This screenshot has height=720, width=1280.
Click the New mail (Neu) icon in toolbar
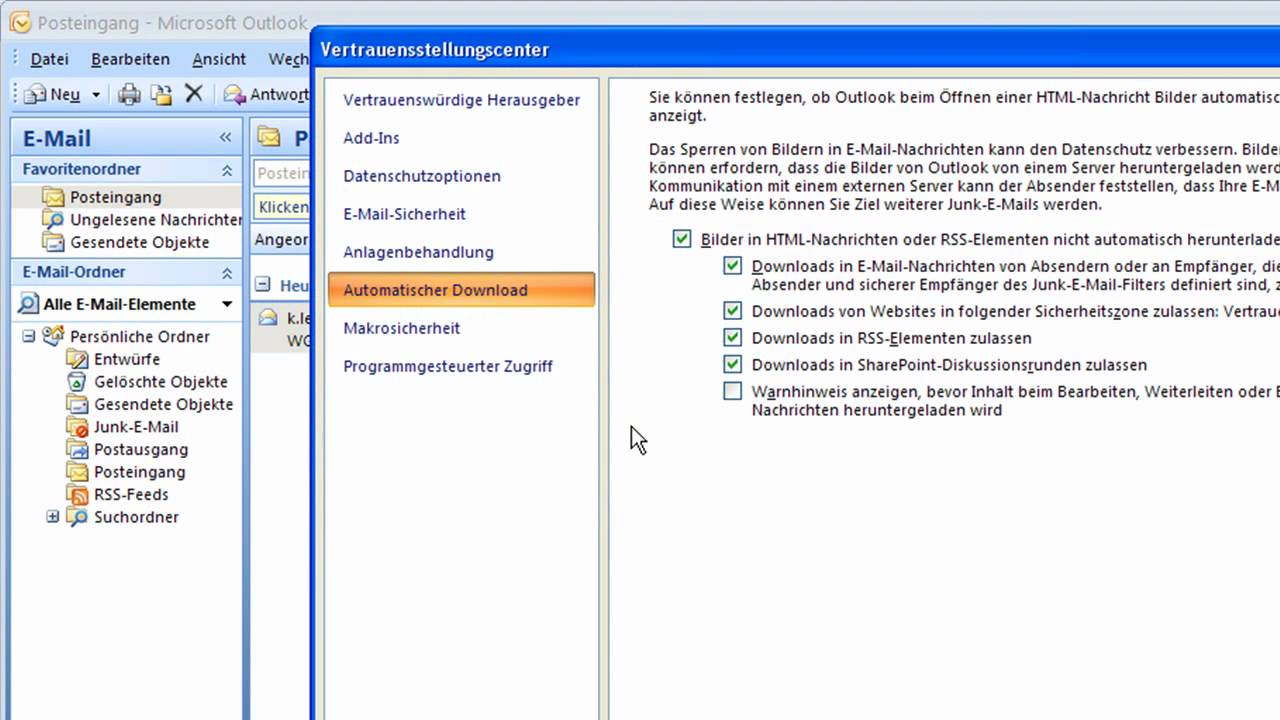(x=35, y=94)
